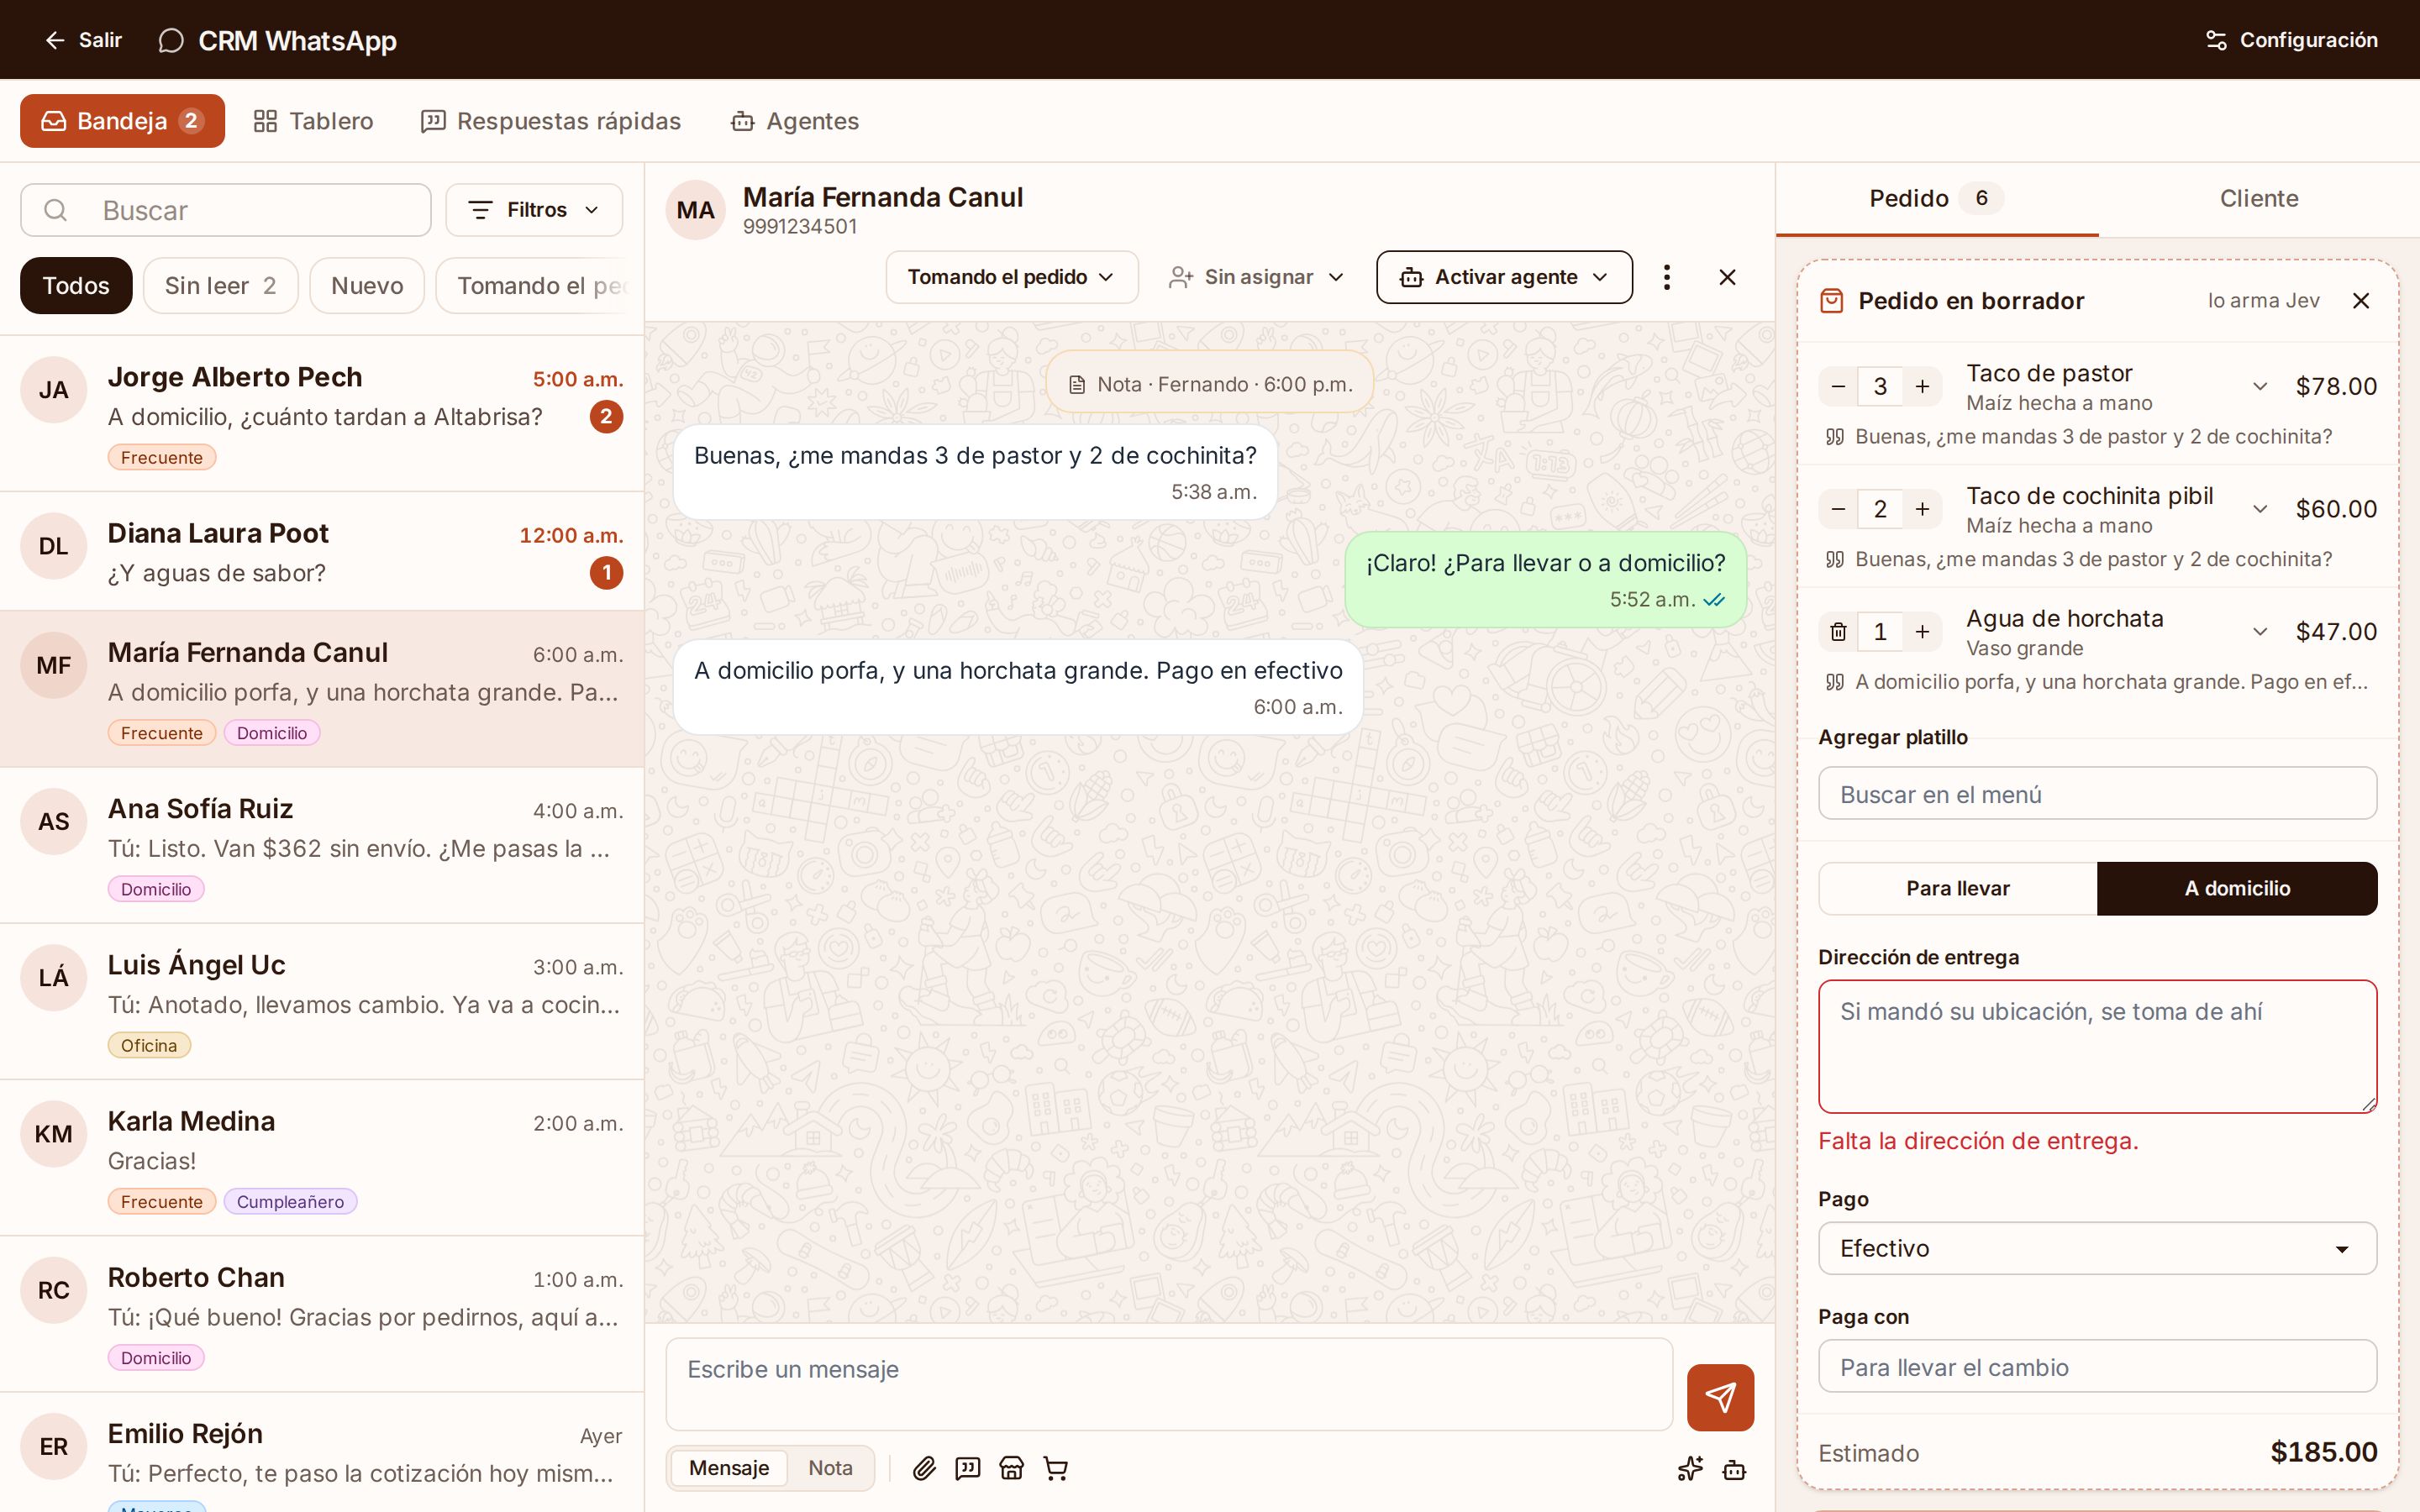Expand Taco de pastor variant chevron
Image resolution: width=2420 pixels, height=1512 pixels.
2259,387
